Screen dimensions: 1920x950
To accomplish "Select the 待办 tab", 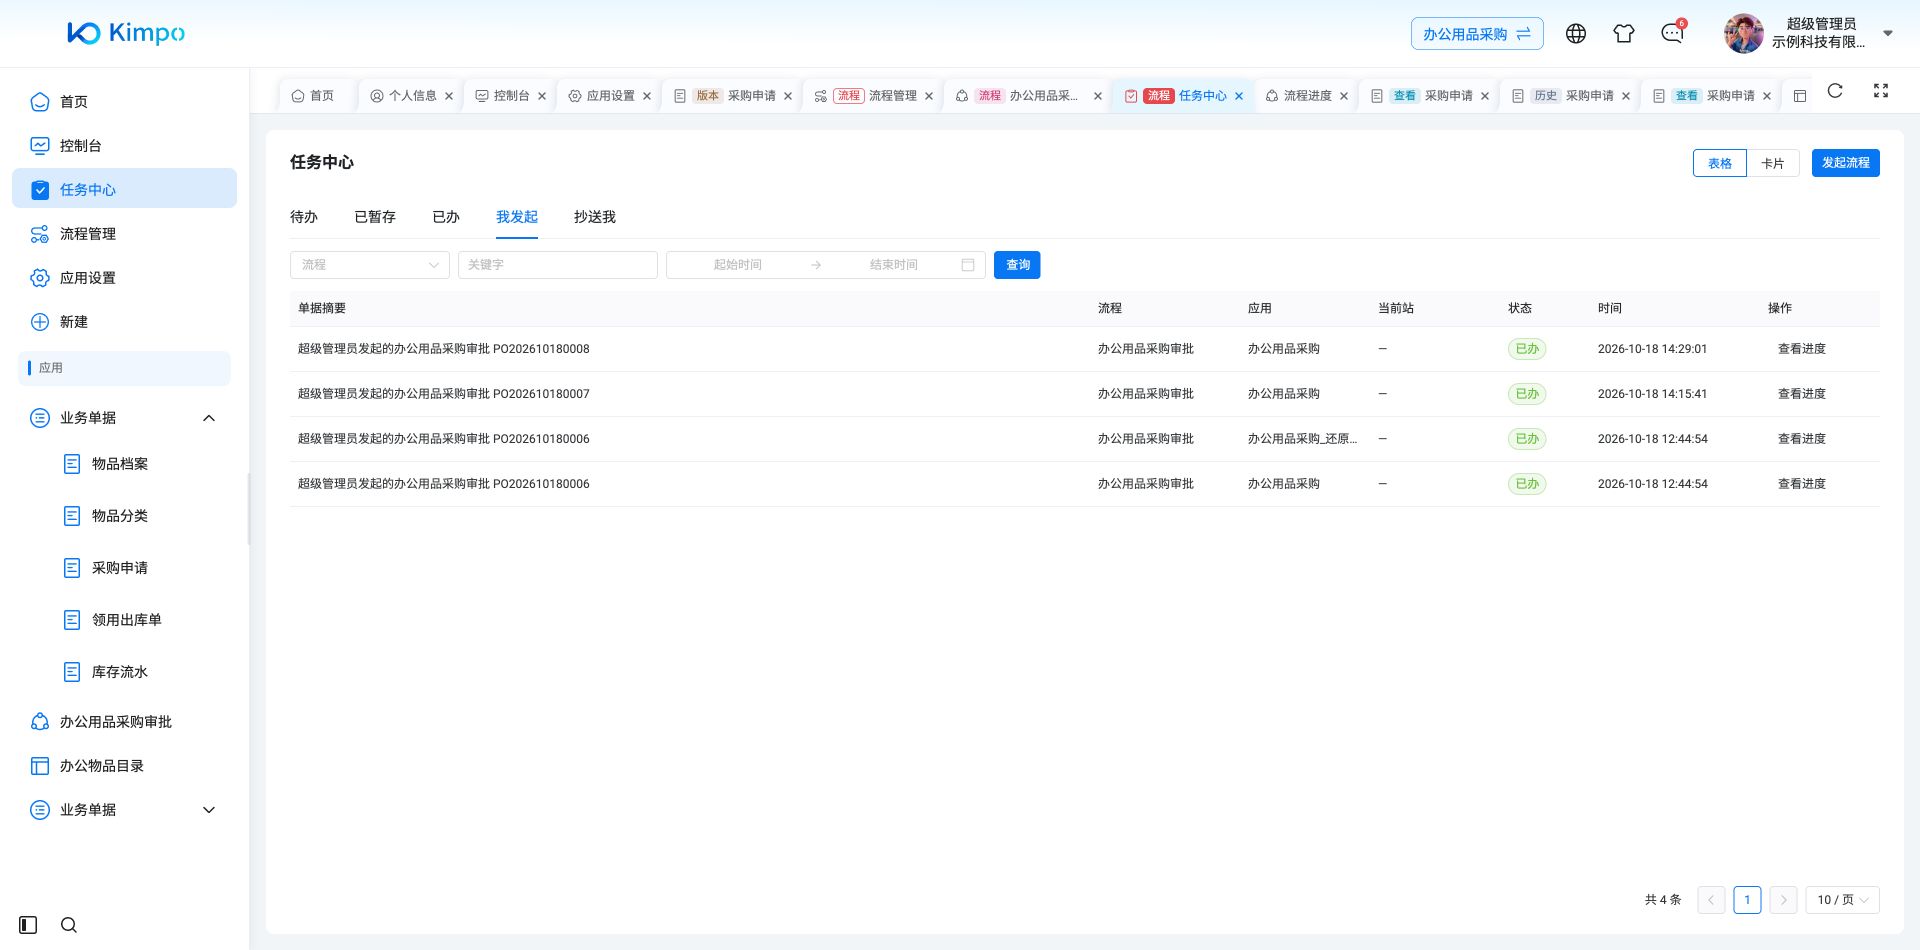I will click(304, 217).
